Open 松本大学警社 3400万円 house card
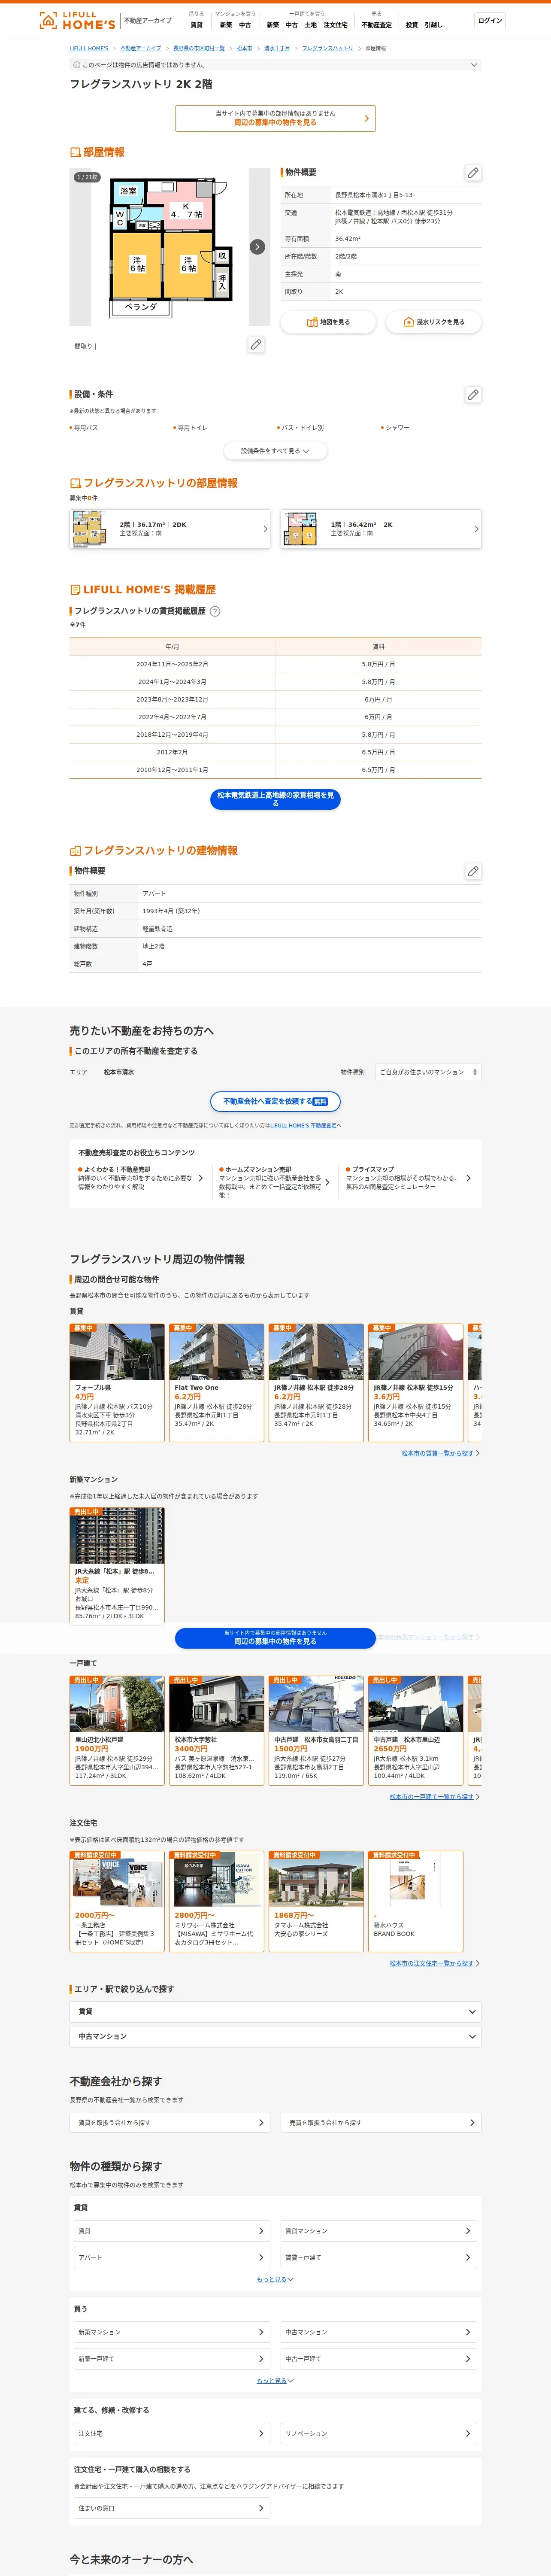551x2576 pixels. tap(216, 1730)
